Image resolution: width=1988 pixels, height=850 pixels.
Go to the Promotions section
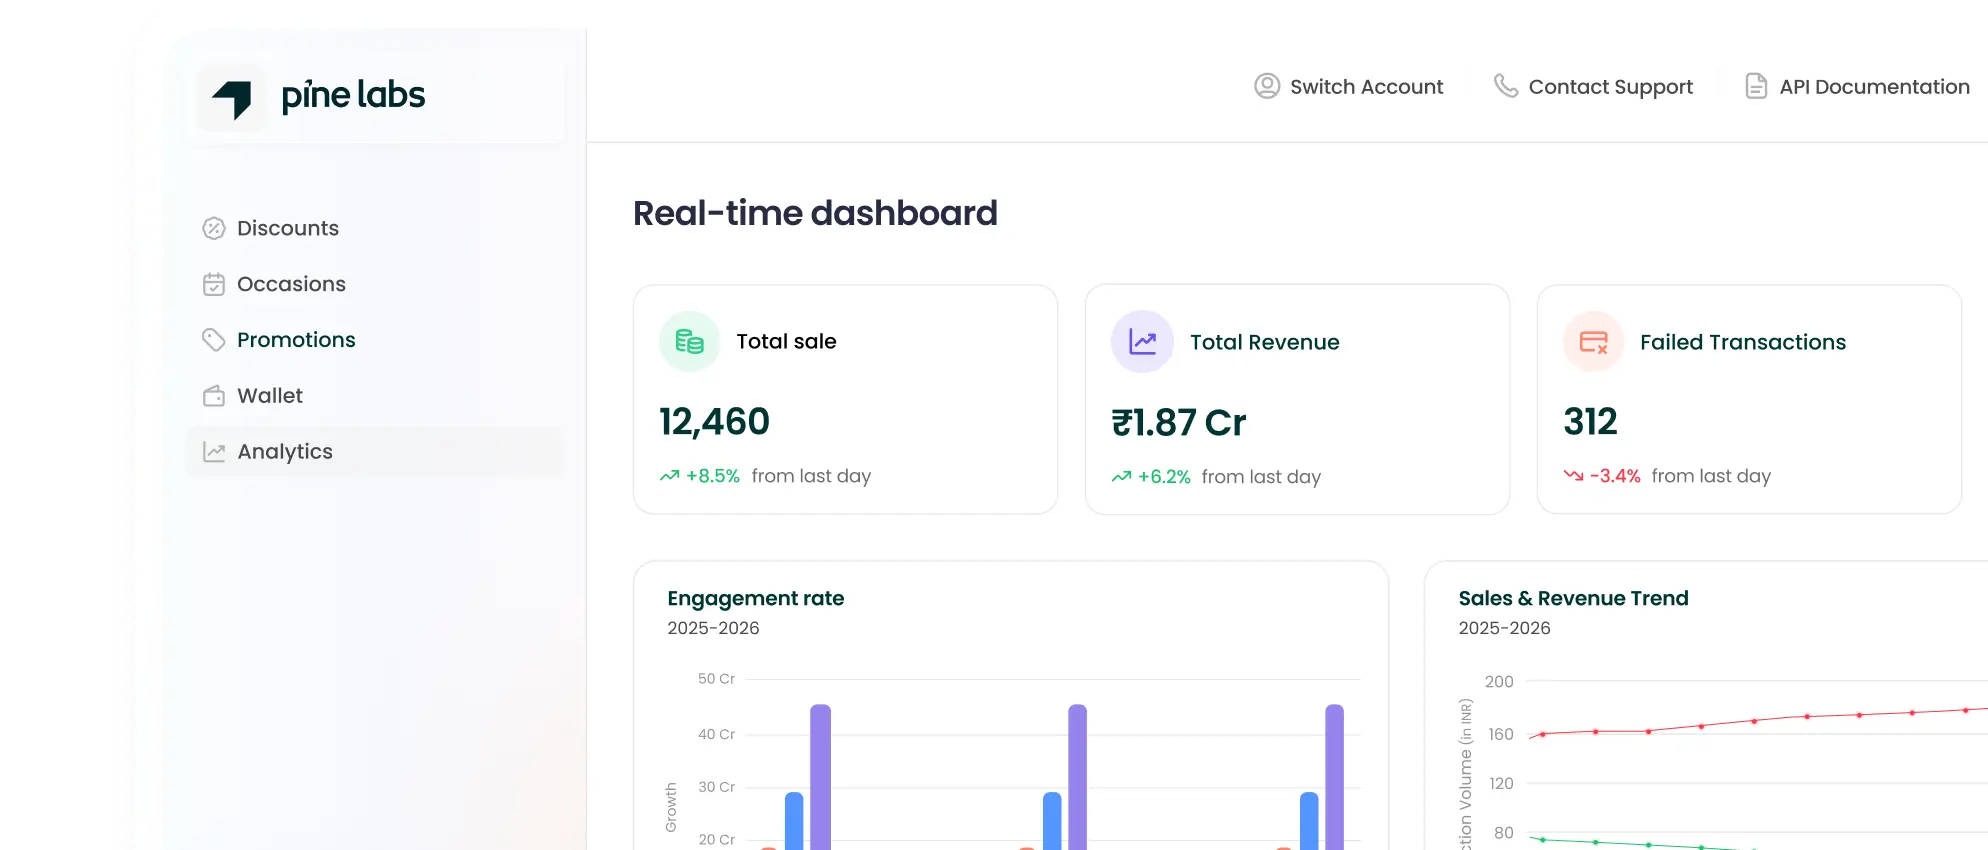375,340
